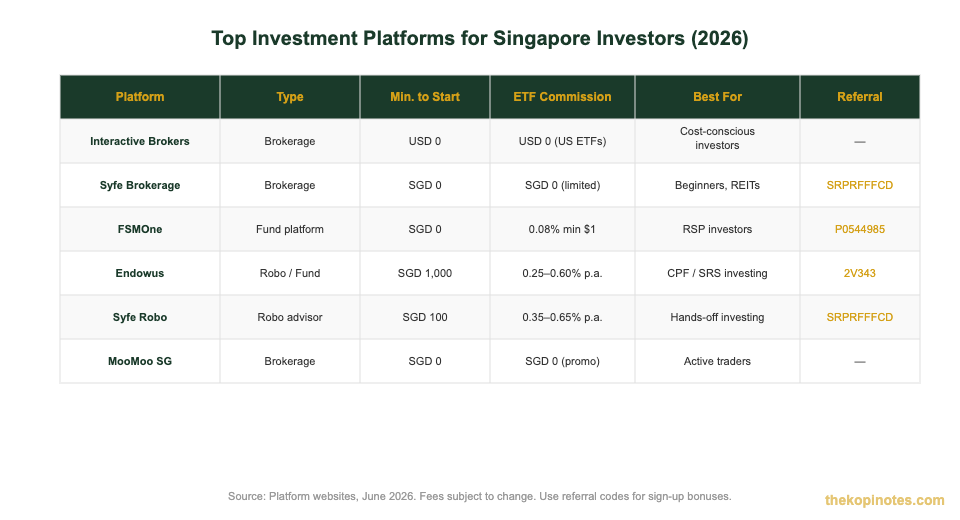Screen dimensions: 960x520
Task: Click 'Brokerage' type in MooMoo SG row
Action: (x=290, y=361)
